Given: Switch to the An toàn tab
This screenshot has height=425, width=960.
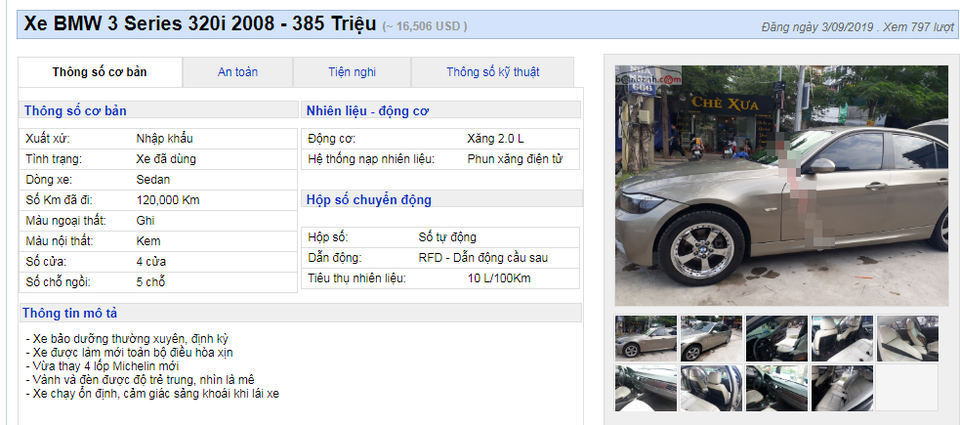Looking at the screenshot, I should point(238,72).
